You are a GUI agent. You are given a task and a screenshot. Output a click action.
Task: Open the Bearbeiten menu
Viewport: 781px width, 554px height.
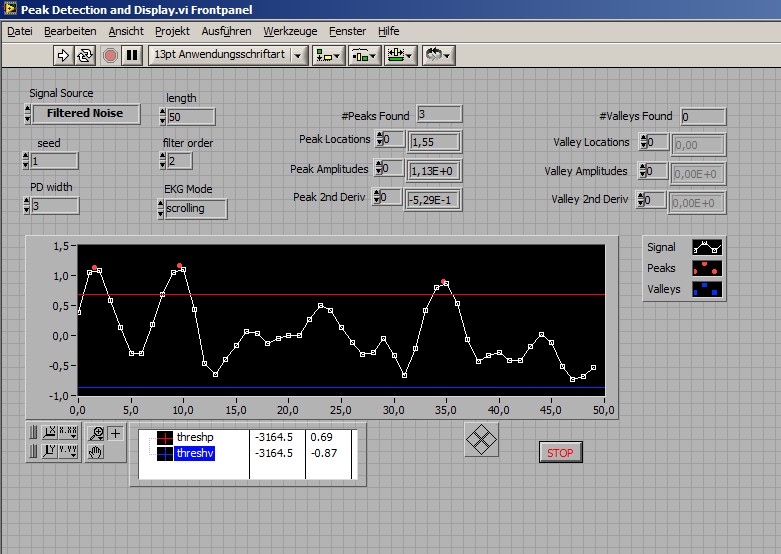coord(70,31)
